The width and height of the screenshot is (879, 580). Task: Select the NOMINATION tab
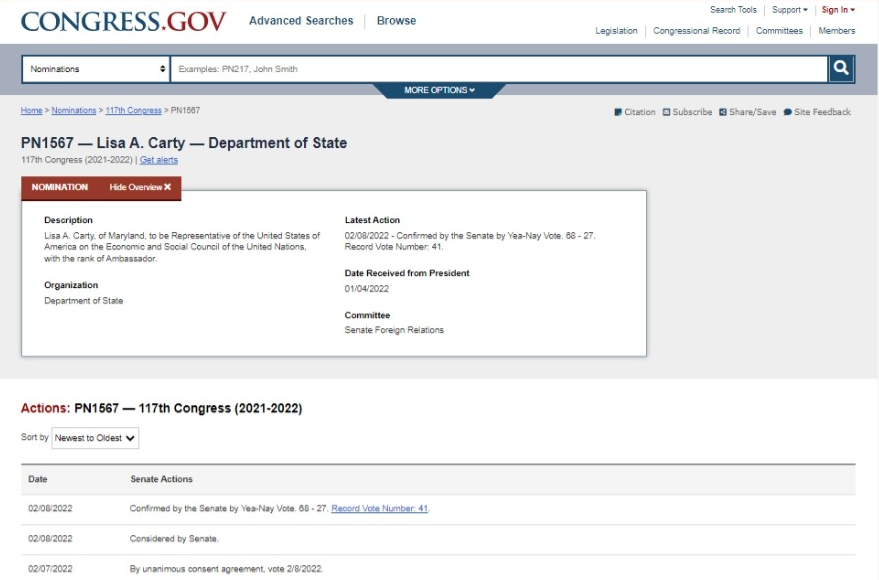[59, 187]
